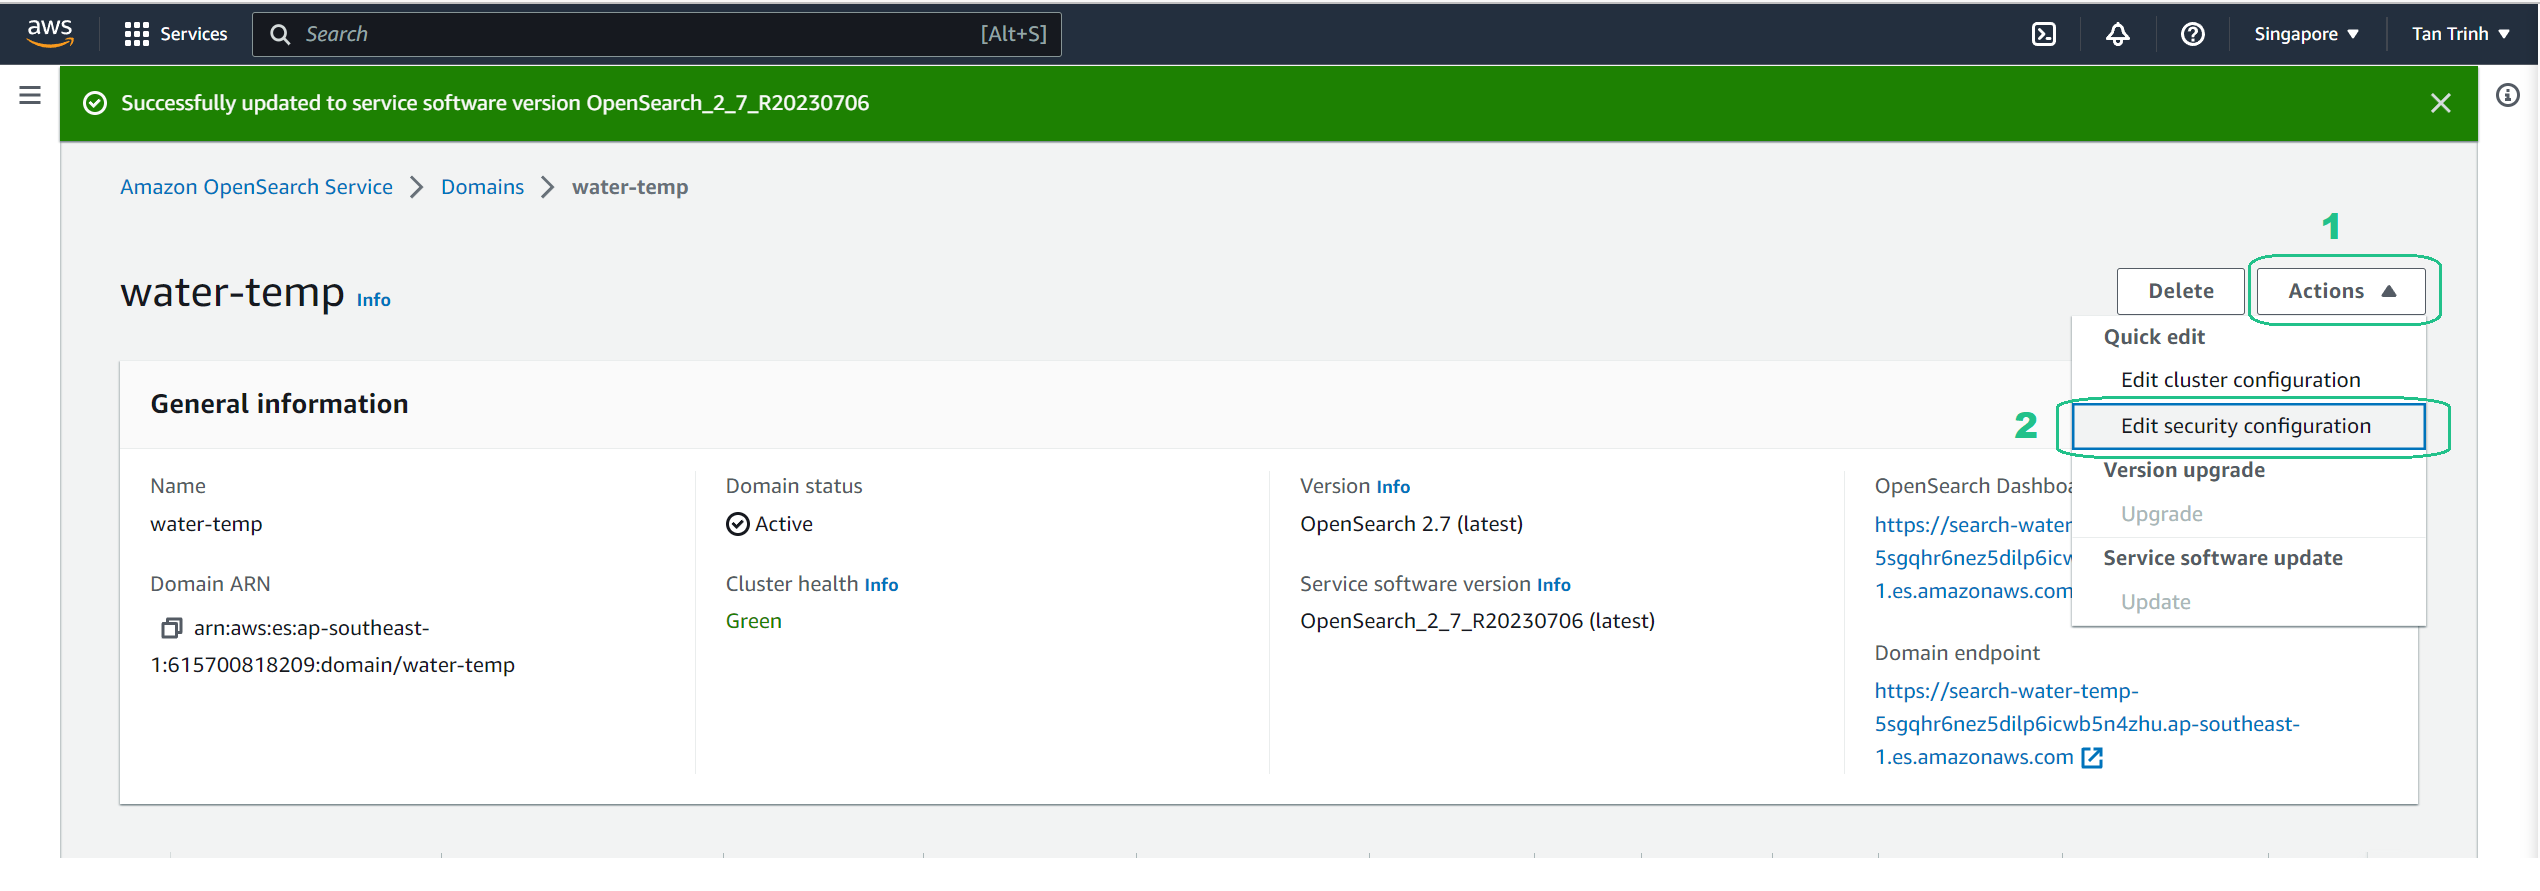Screen dimensions: 2540x891
Task: Open Info link next to water-temp title
Action: tap(373, 300)
